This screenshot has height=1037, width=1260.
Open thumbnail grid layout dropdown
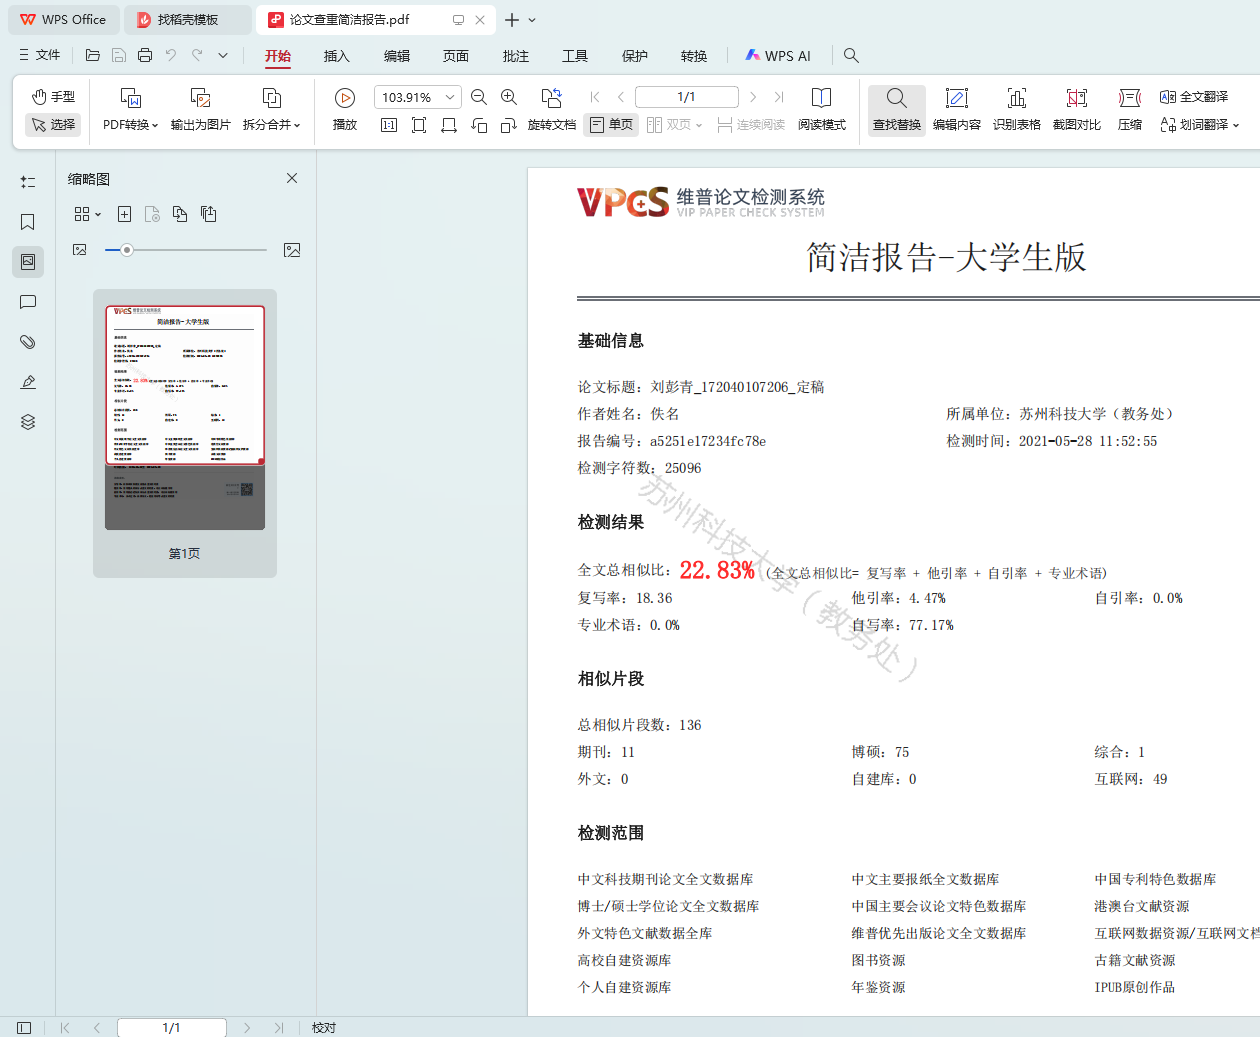tap(88, 214)
